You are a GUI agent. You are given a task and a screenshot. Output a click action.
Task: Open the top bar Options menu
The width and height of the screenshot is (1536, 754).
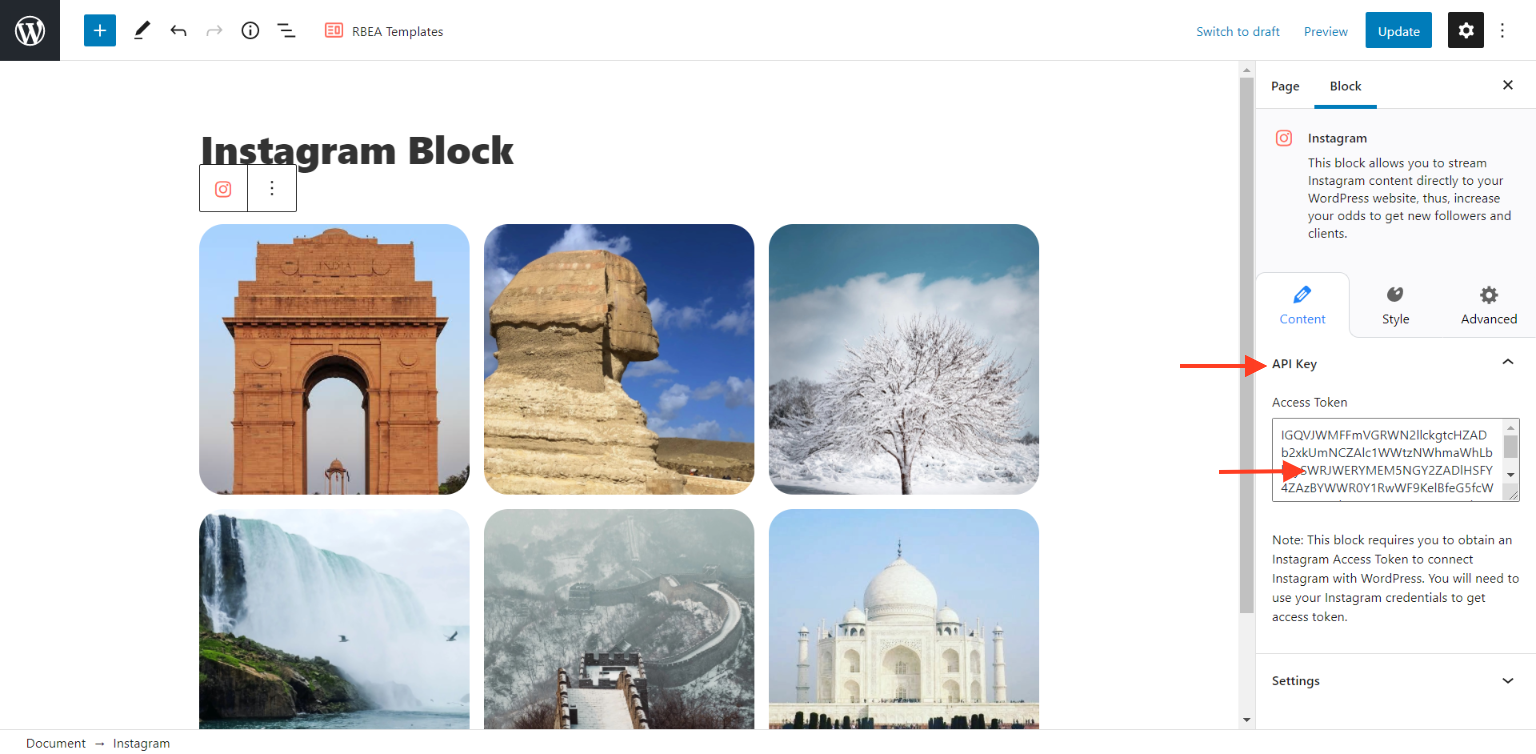pyautogui.click(x=1502, y=31)
